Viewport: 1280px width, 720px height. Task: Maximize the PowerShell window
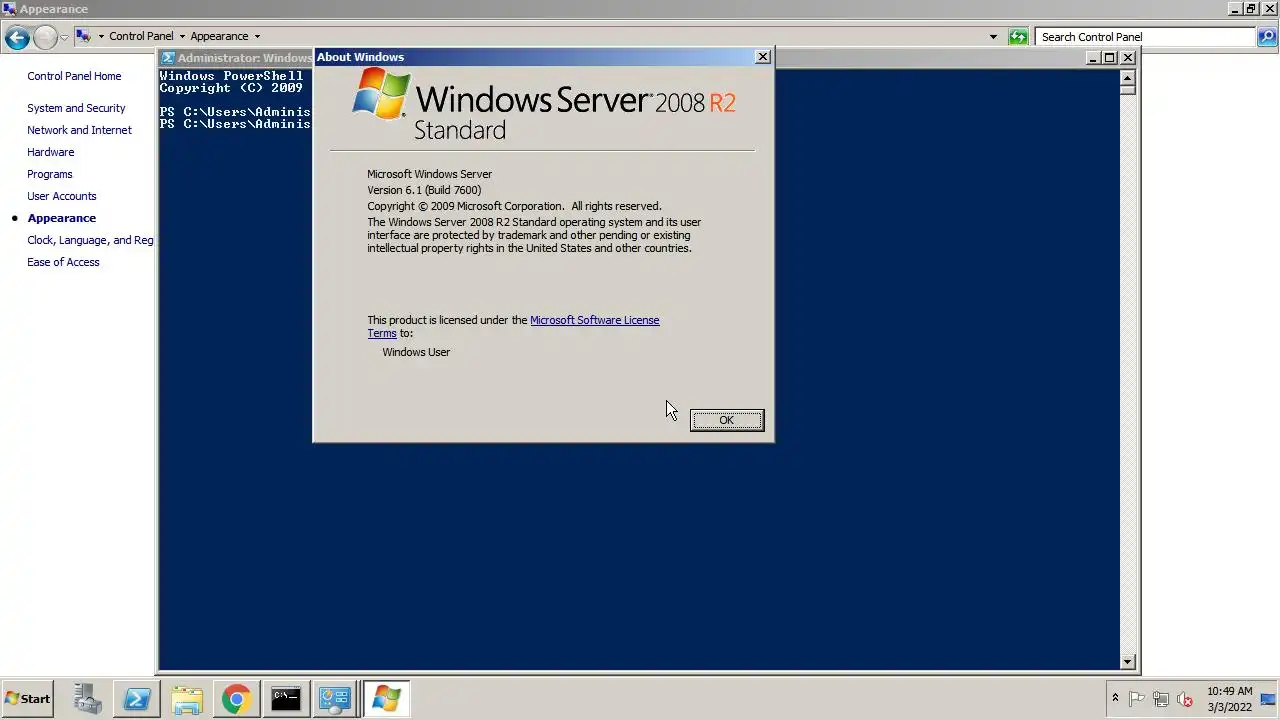coord(1109,58)
